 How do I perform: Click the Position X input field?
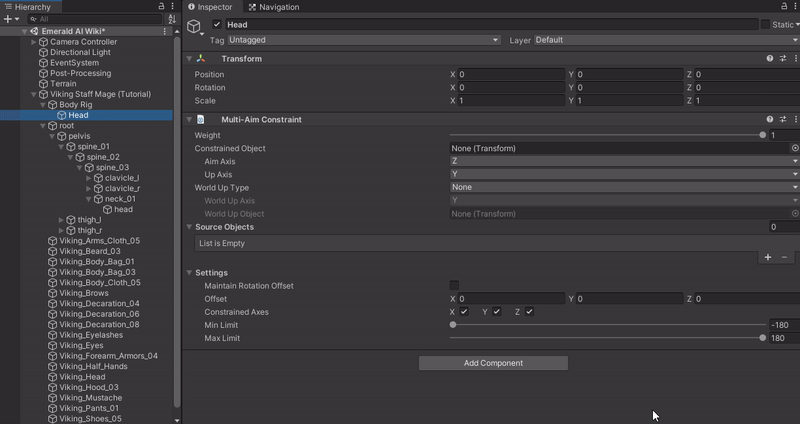point(511,75)
